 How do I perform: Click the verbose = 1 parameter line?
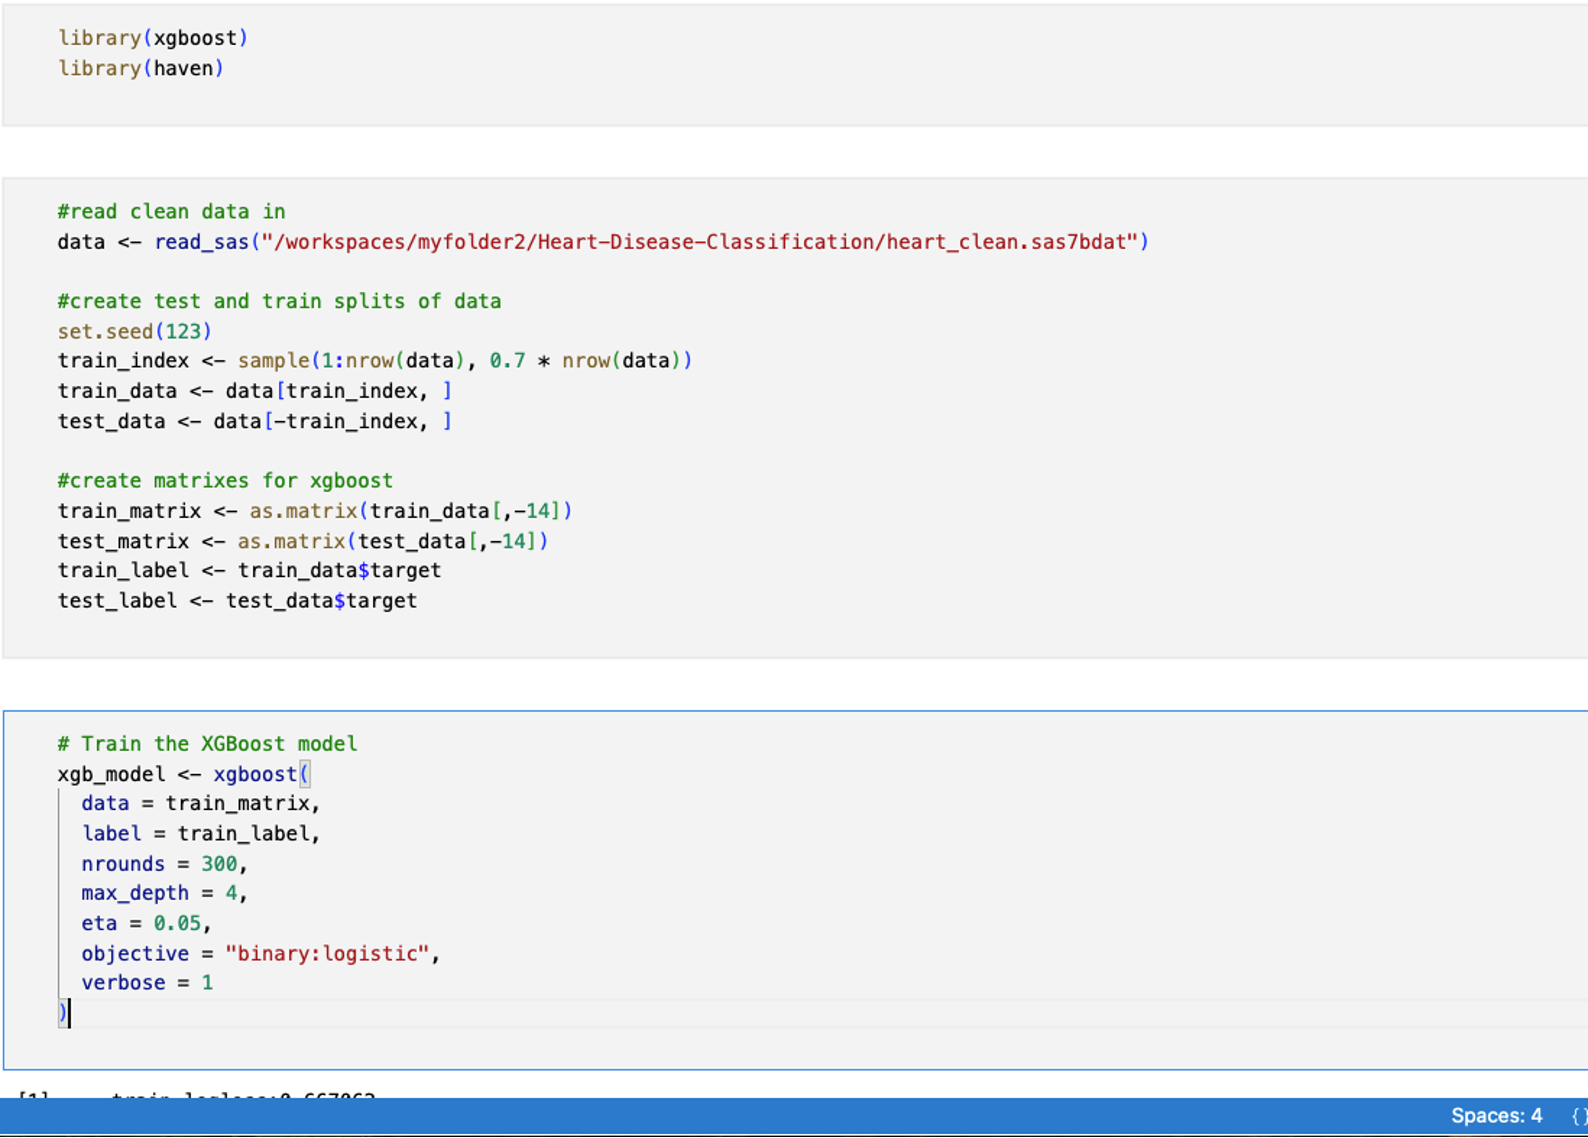pos(147,983)
